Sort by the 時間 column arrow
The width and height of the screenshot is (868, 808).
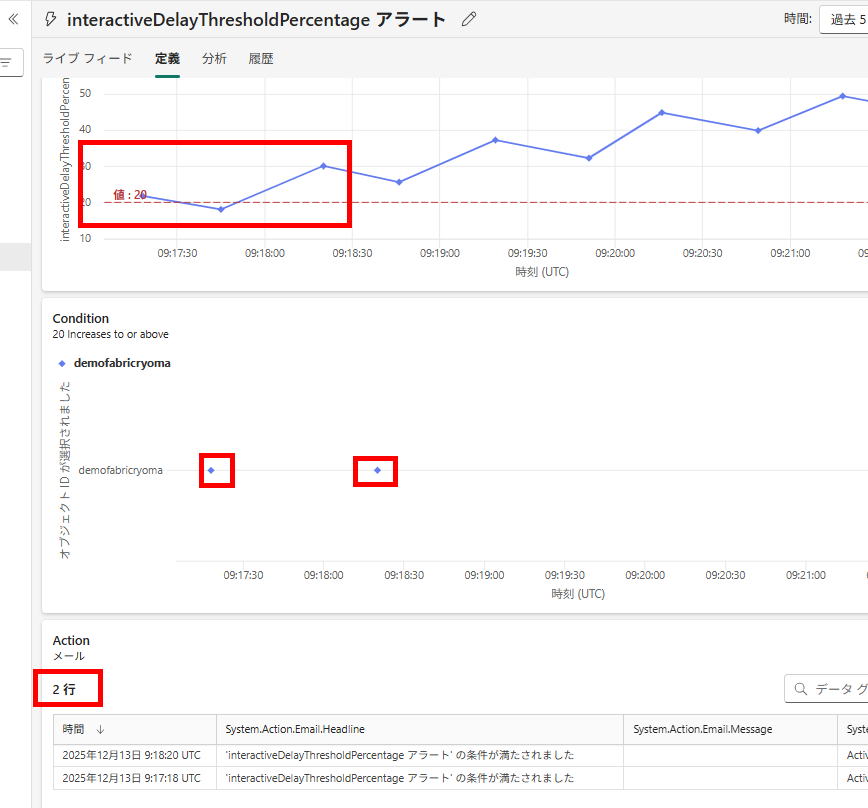click(x=100, y=729)
